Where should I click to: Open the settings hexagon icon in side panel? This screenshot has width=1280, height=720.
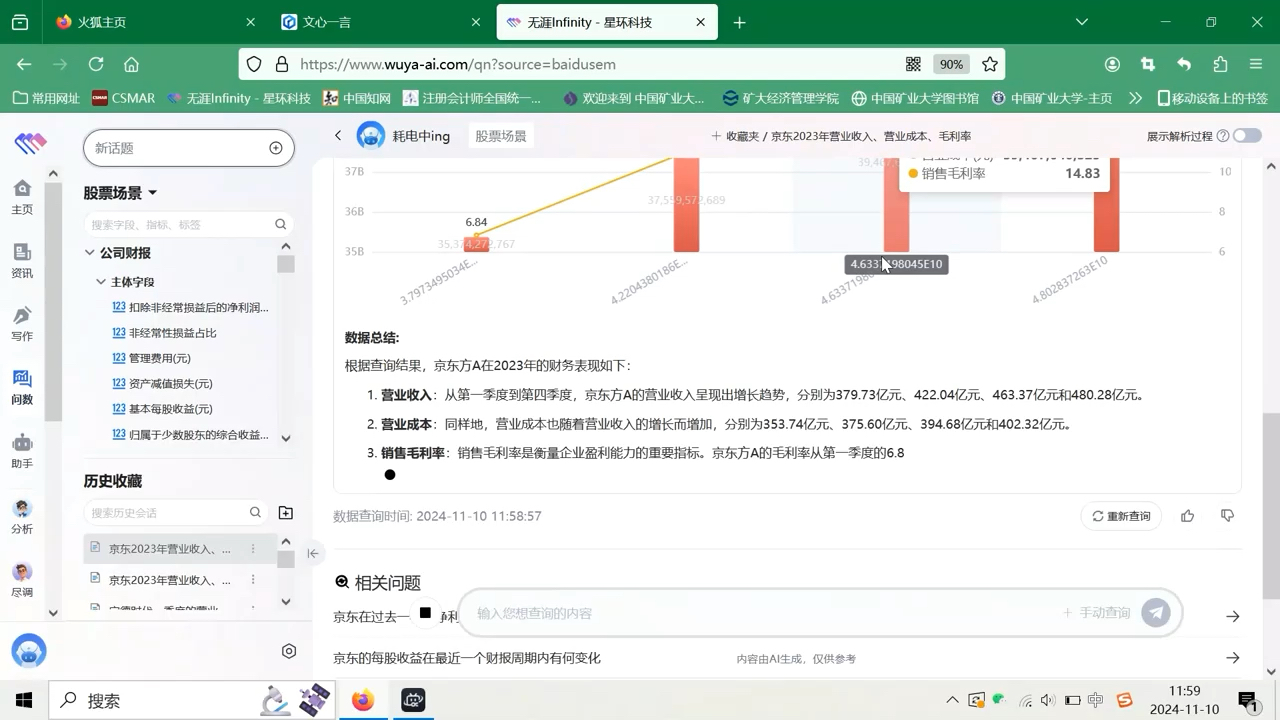coord(289,651)
